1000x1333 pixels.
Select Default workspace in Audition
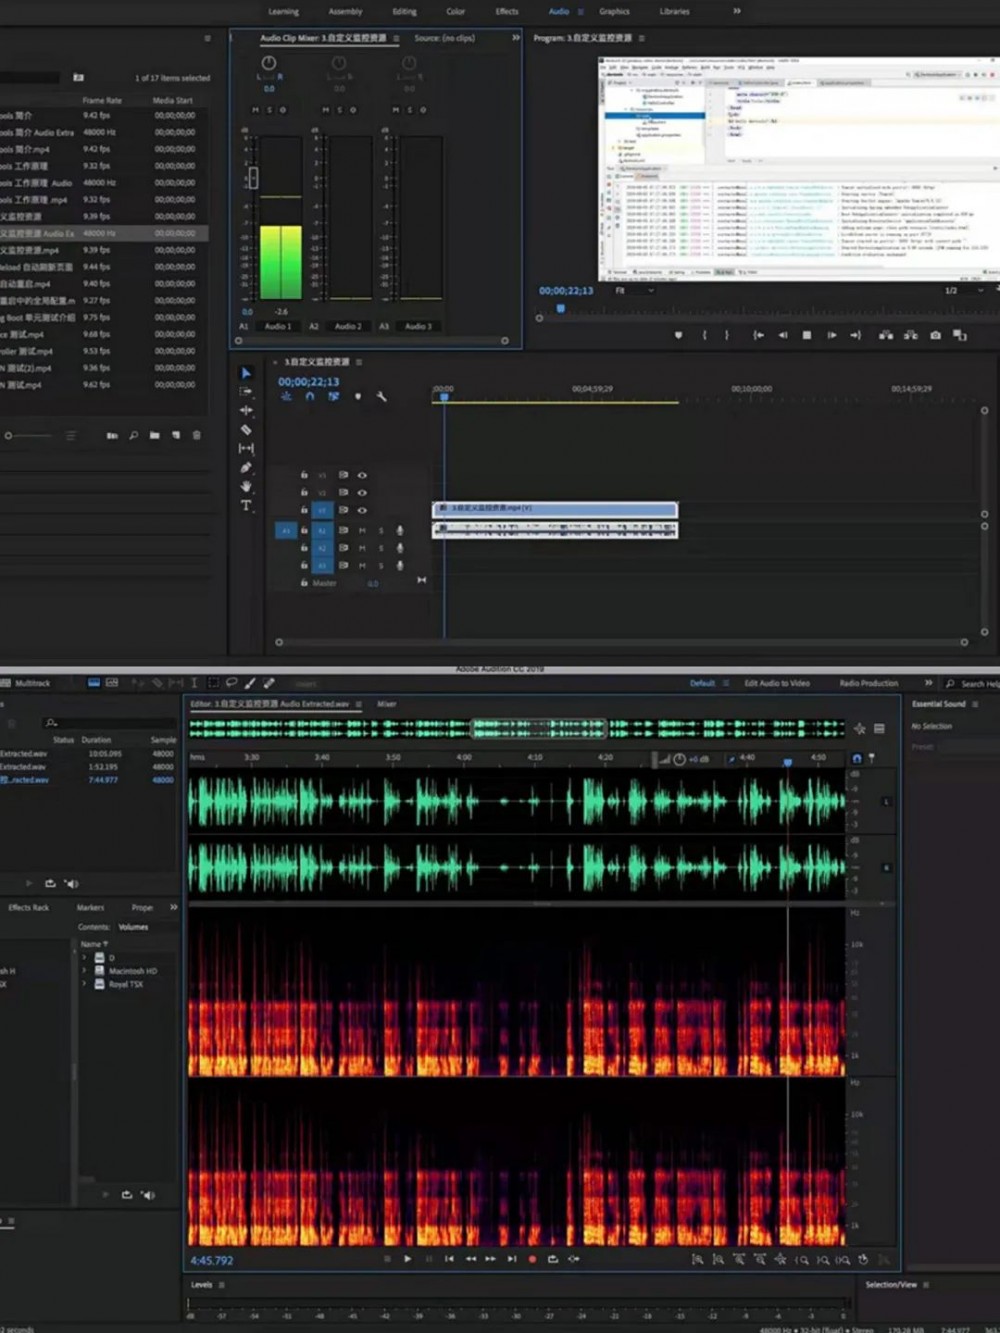(x=702, y=683)
